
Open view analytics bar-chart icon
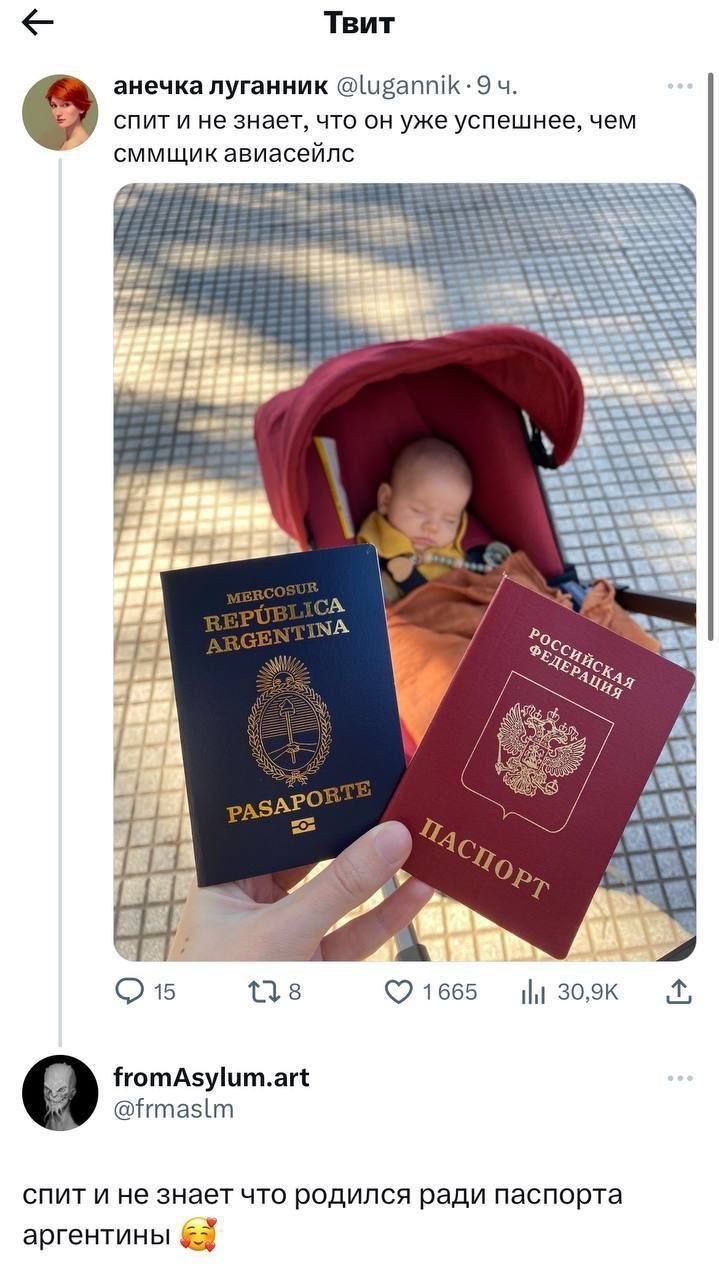[x=532, y=991]
